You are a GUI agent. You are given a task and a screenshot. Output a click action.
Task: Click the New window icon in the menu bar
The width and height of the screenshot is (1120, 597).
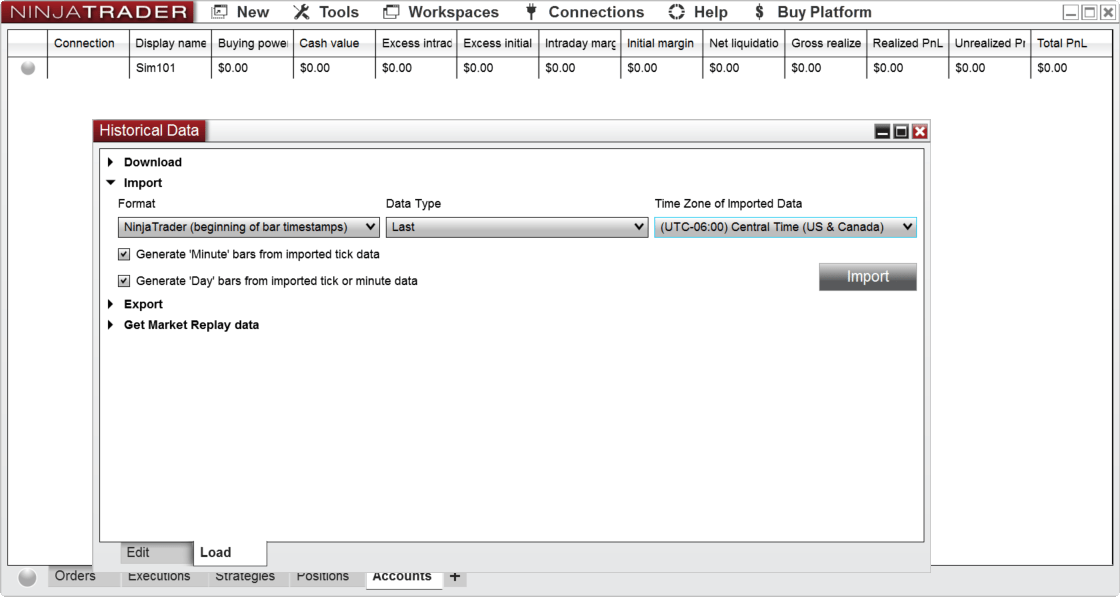pos(216,12)
